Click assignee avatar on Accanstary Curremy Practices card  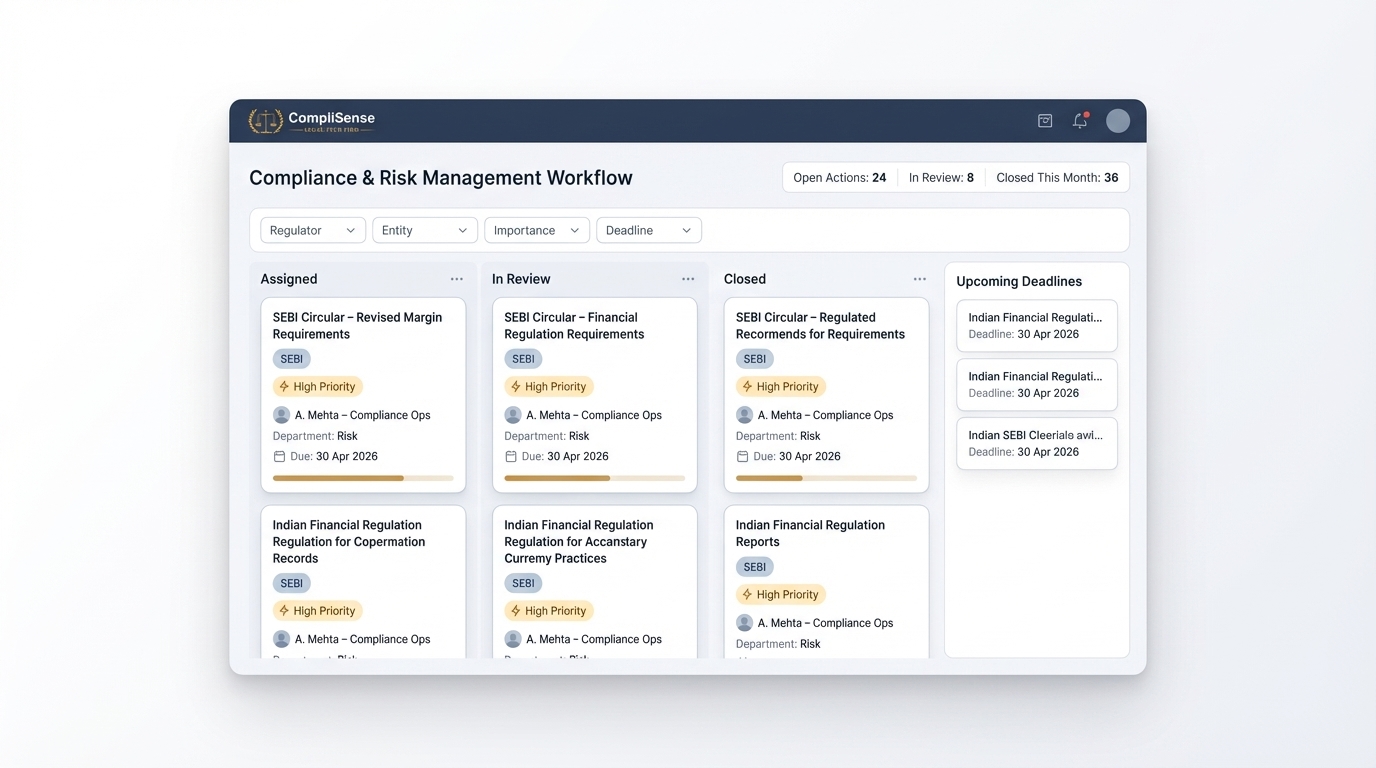point(513,639)
